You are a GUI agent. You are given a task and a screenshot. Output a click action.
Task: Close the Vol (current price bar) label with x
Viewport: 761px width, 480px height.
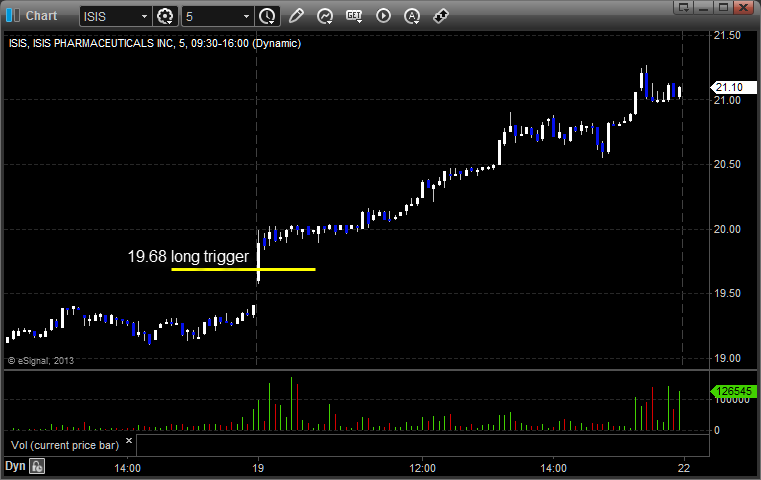click(129, 441)
